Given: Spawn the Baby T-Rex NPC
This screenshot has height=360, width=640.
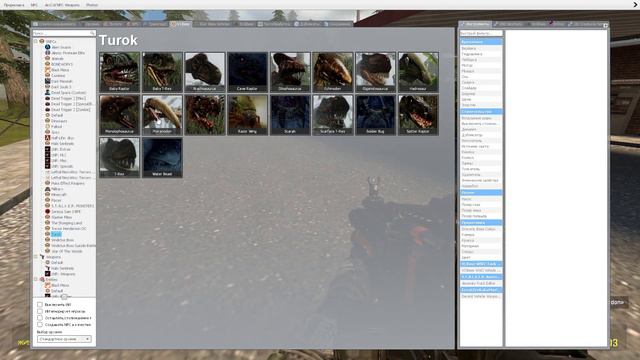Looking at the screenshot, I should pyautogui.click(x=162, y=72).
